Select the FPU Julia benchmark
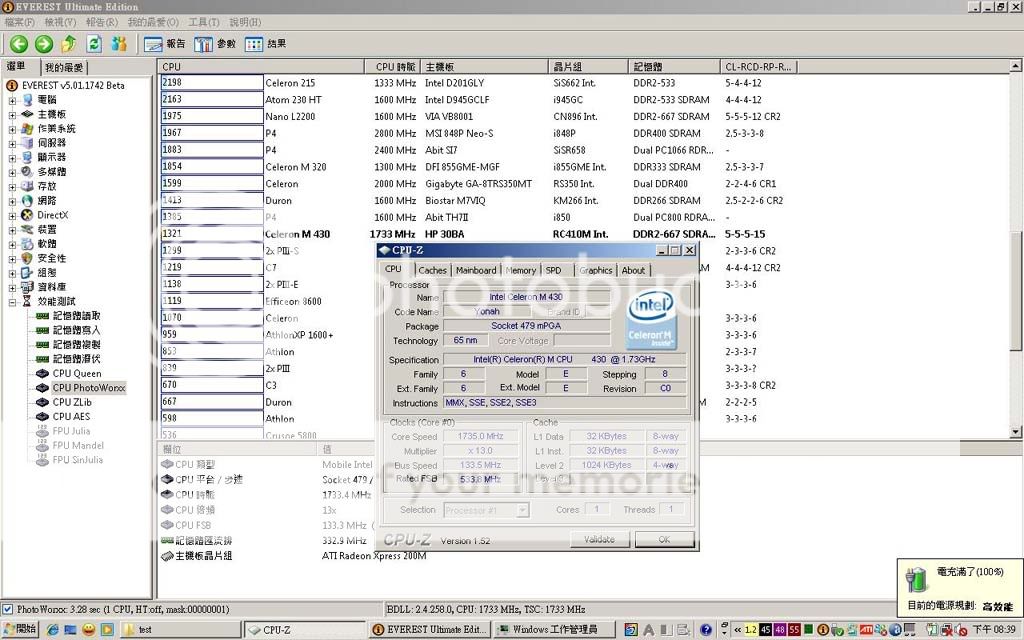 coord(71,431)
